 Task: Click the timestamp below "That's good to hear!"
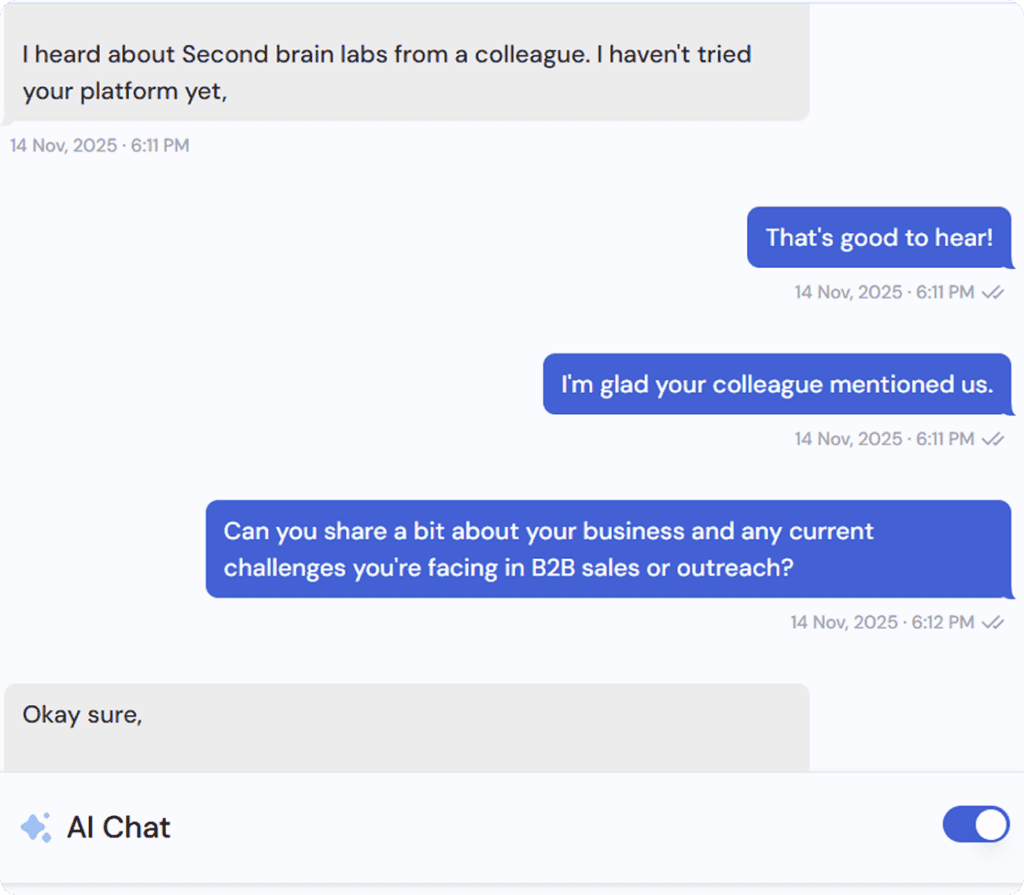pyautogui.click(x=883, y=292)
